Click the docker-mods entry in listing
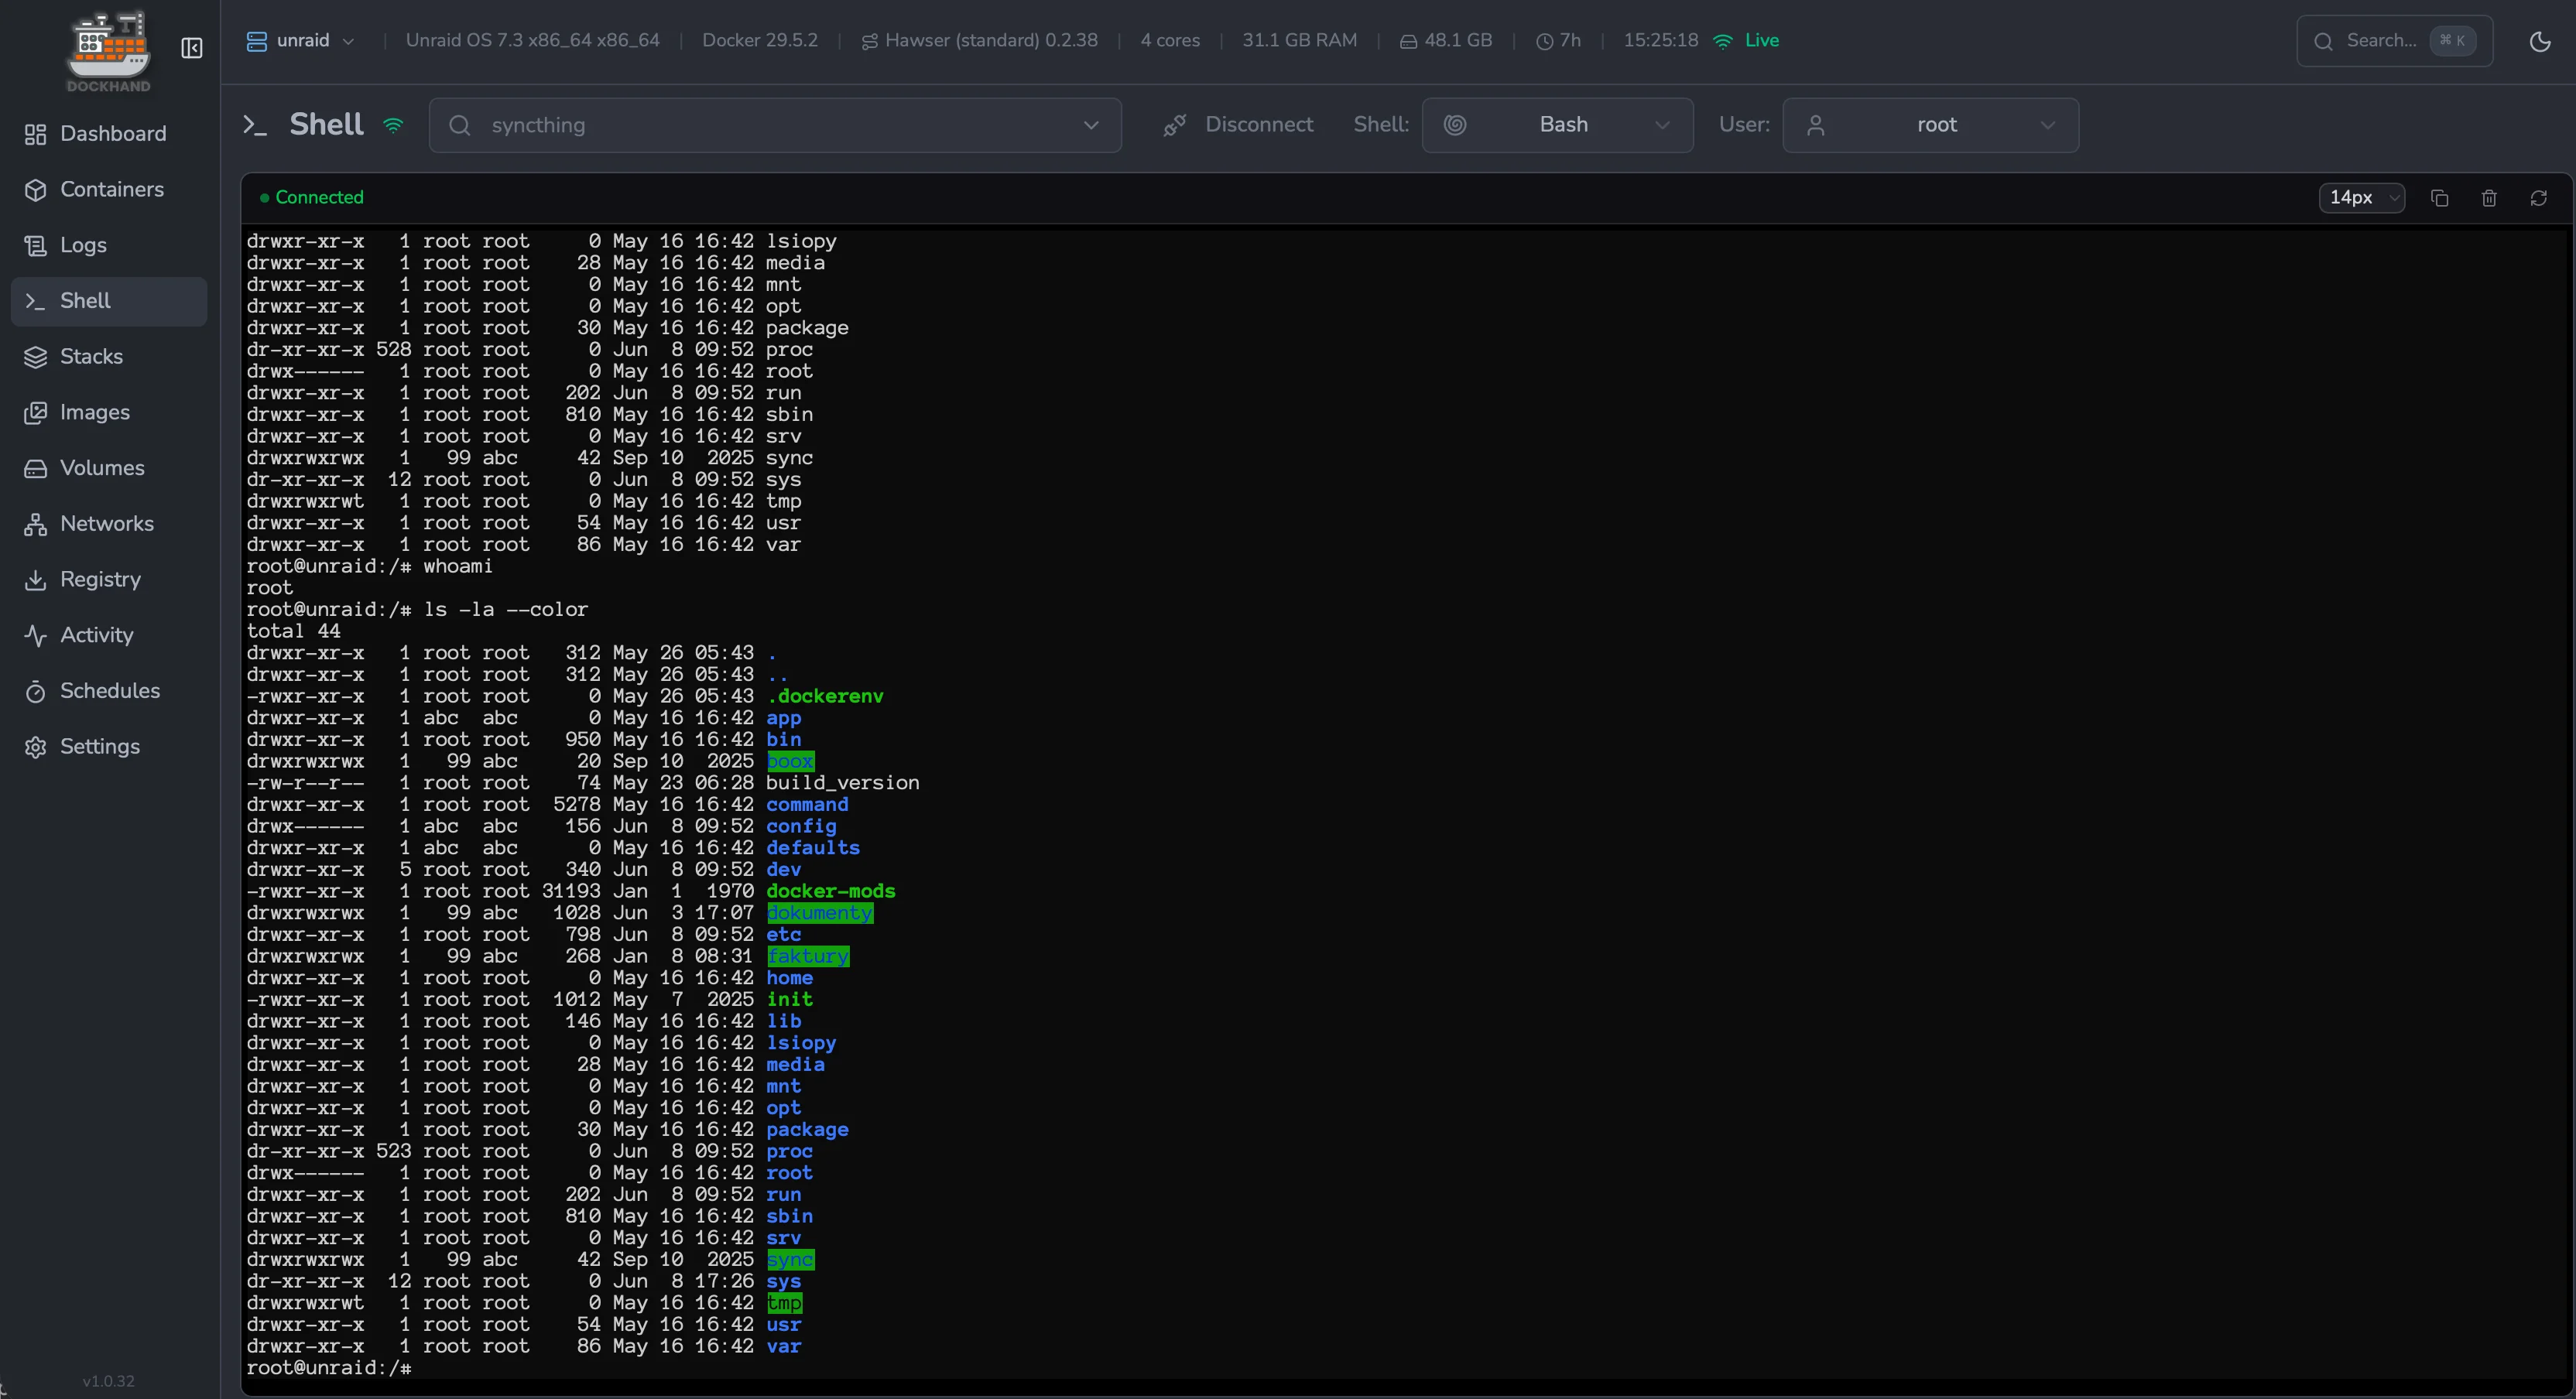Viewport: 2576px width, 1399px height. click(831, 891)
